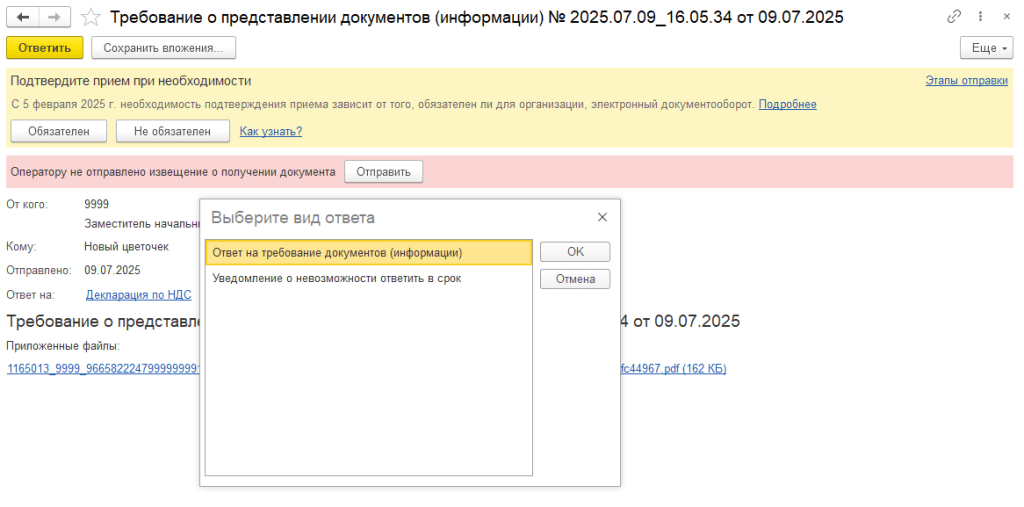Select 'Уведомление о невозможности ответить в срок'
The image size is (1024, 507).
(x=337, y=279)
